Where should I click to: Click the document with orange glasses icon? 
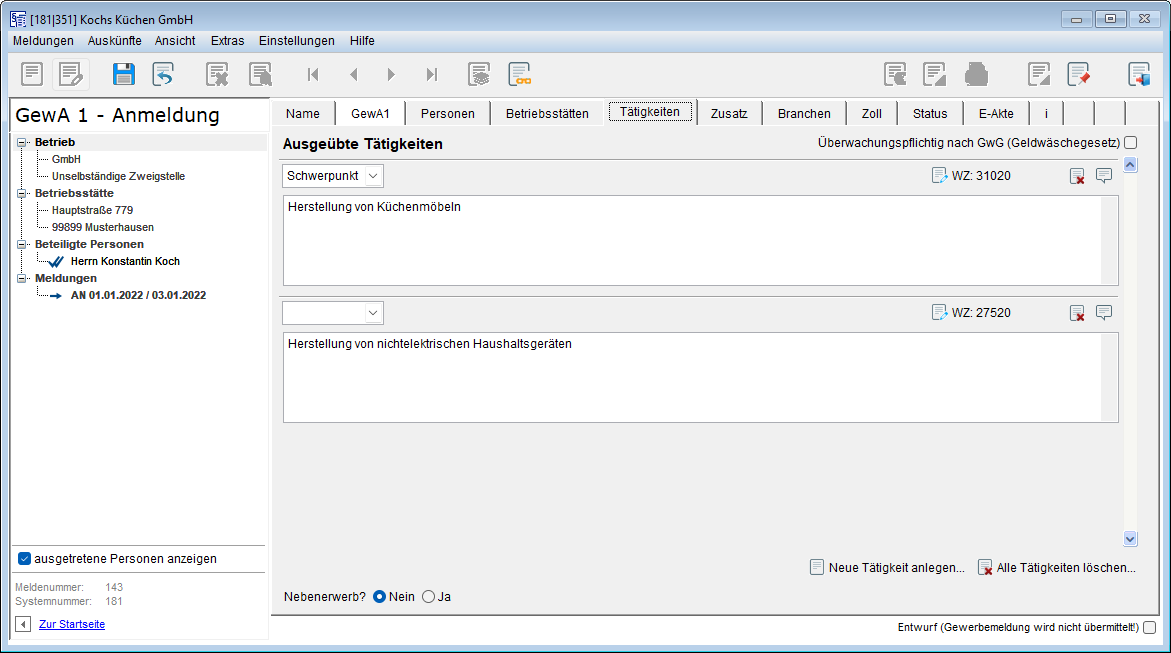pos(519,74)
